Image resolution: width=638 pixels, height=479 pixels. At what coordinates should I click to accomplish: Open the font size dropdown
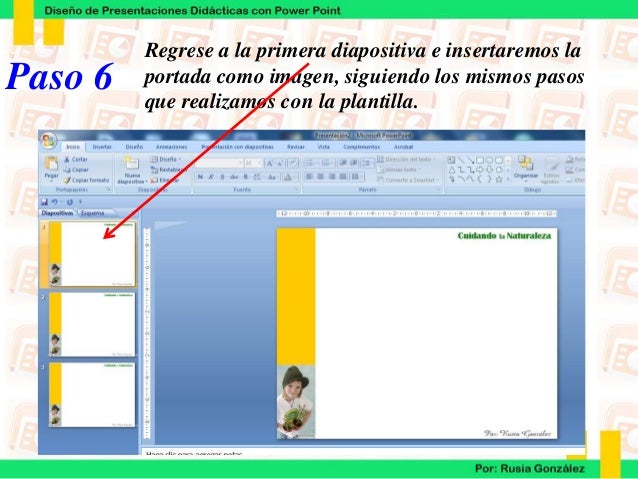click(260, 163)
